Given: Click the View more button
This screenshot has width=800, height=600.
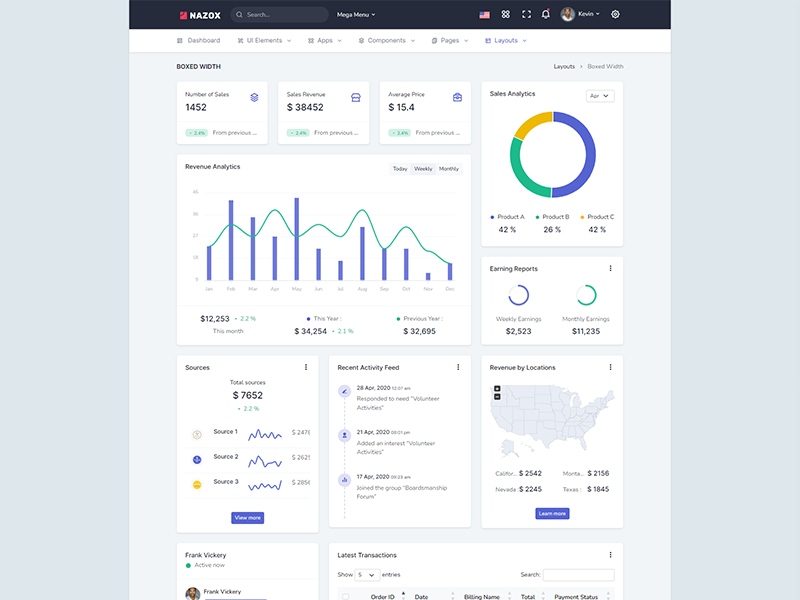Looking at the screenshot, I should click(247, 517).
